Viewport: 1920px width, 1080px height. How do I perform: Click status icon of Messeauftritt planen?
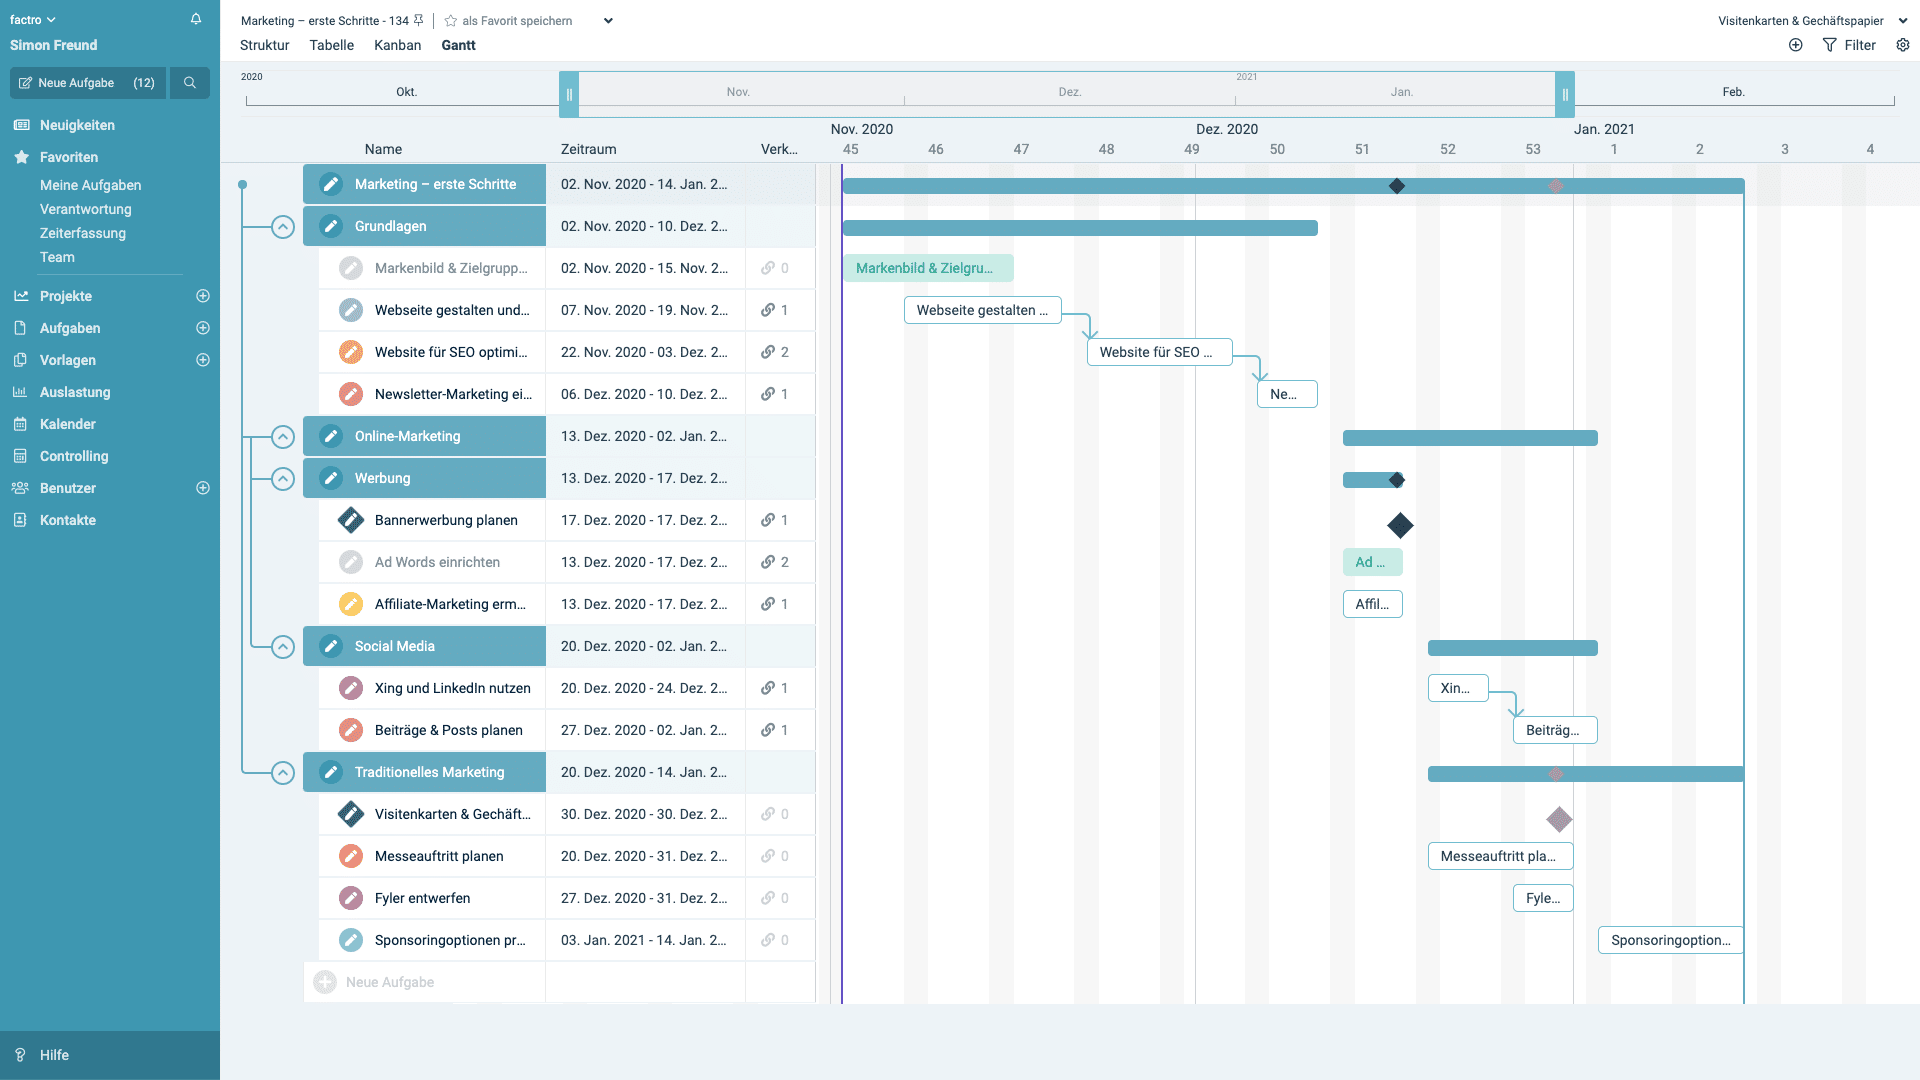click(351, 856)
